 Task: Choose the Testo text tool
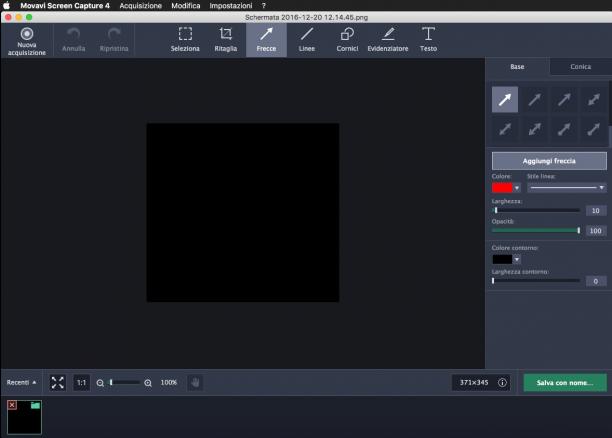[x=428, y=40]
